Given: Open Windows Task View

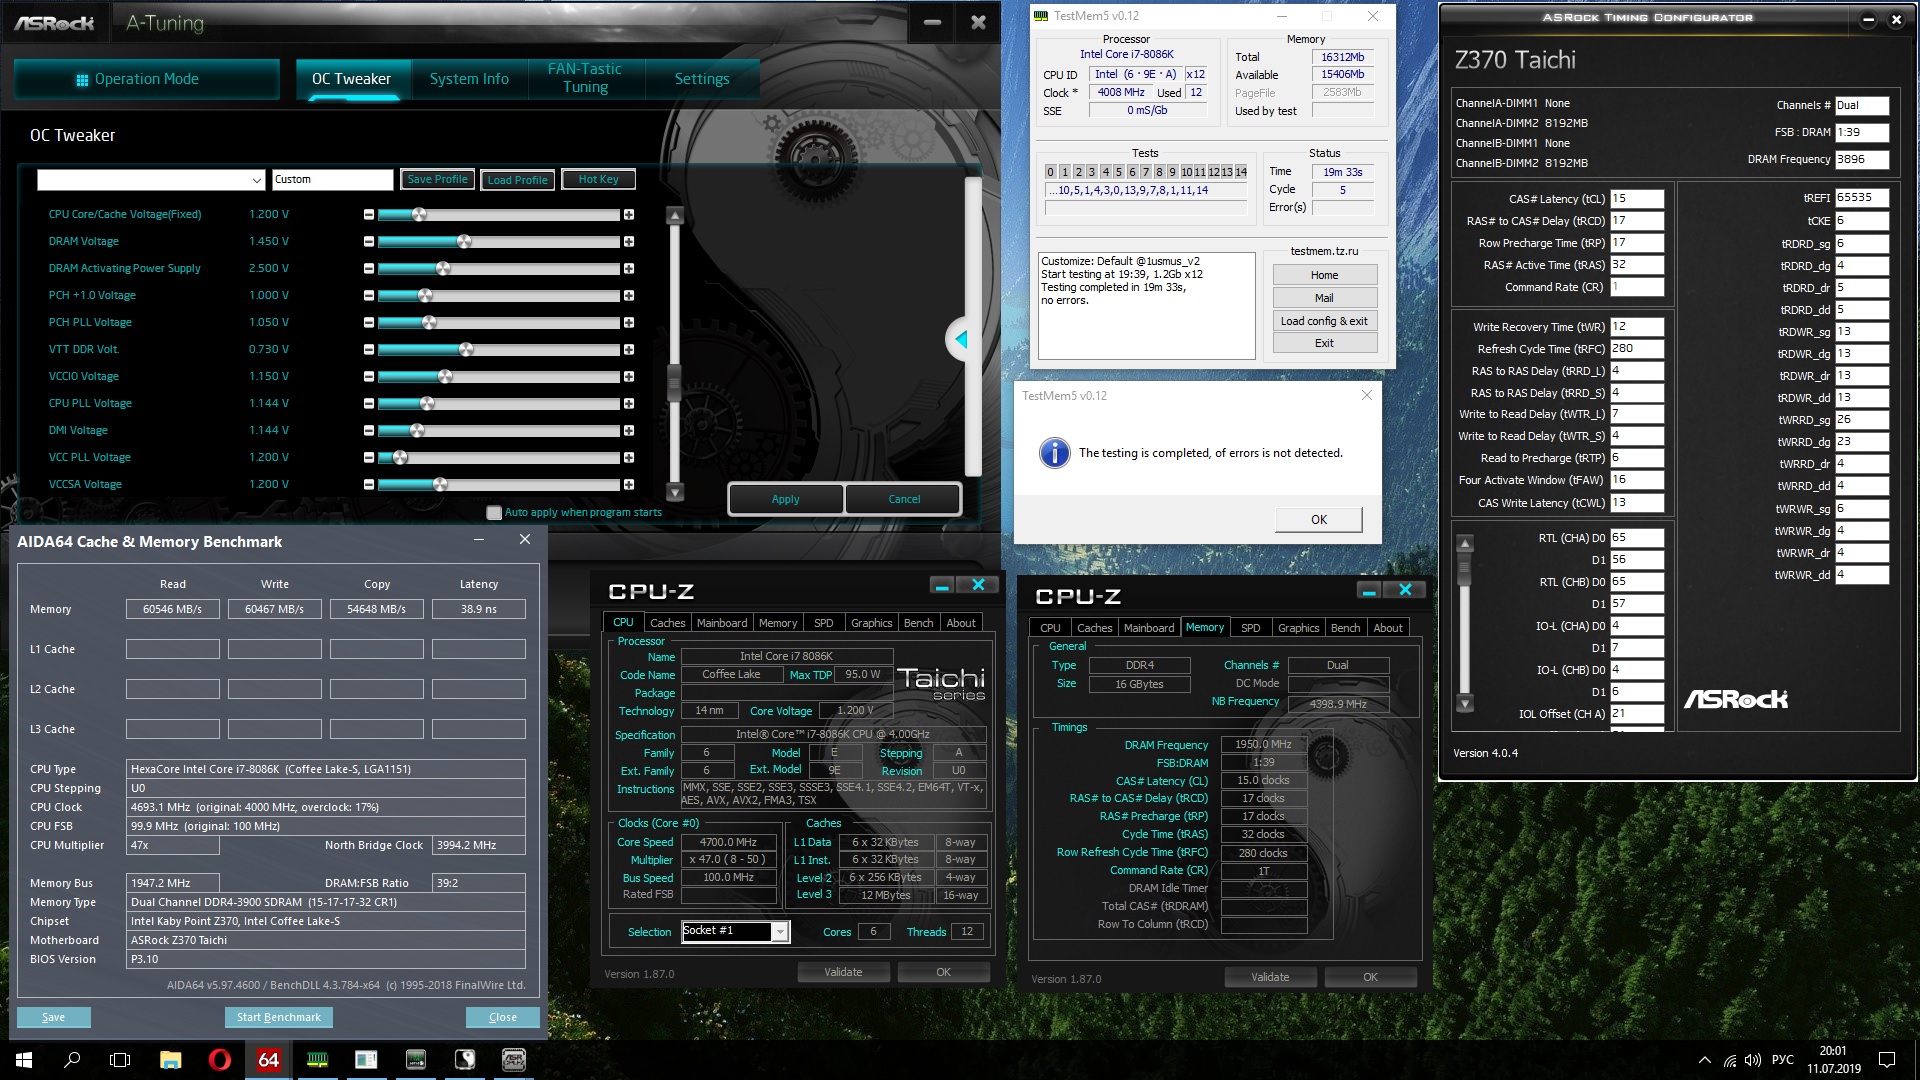Looking at the screenshot, I should 120,1060.
